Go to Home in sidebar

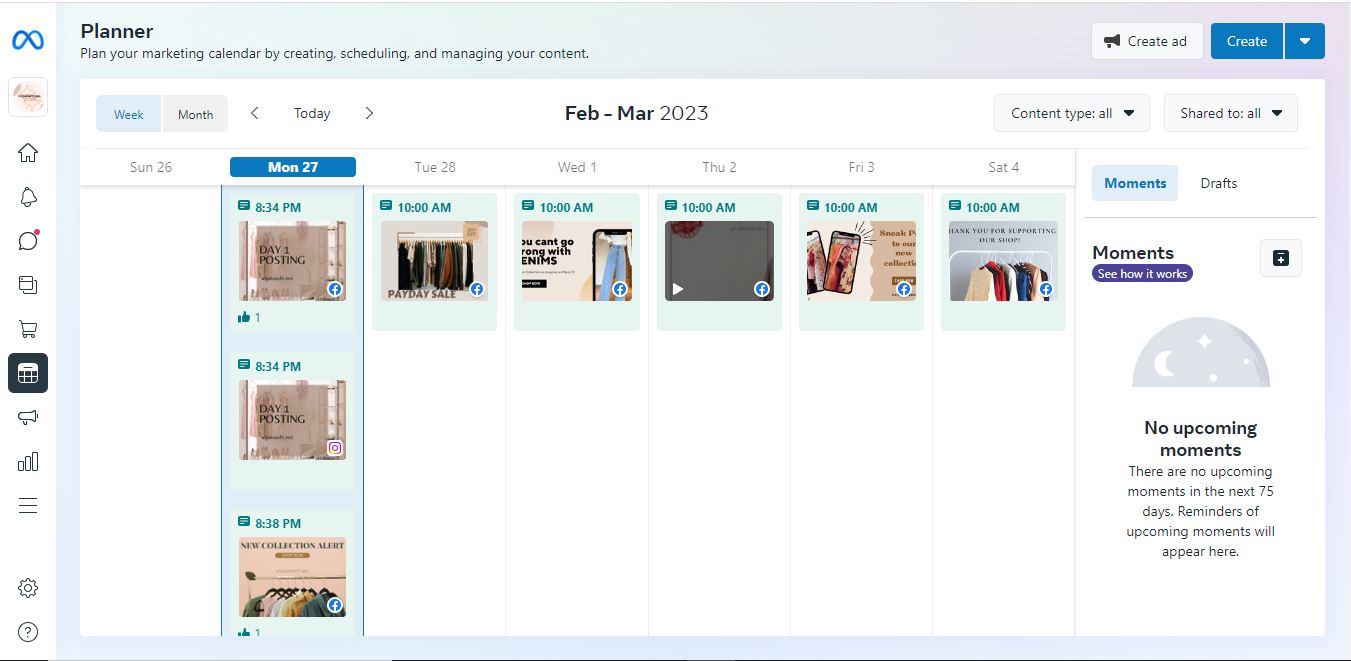[28, 153]
